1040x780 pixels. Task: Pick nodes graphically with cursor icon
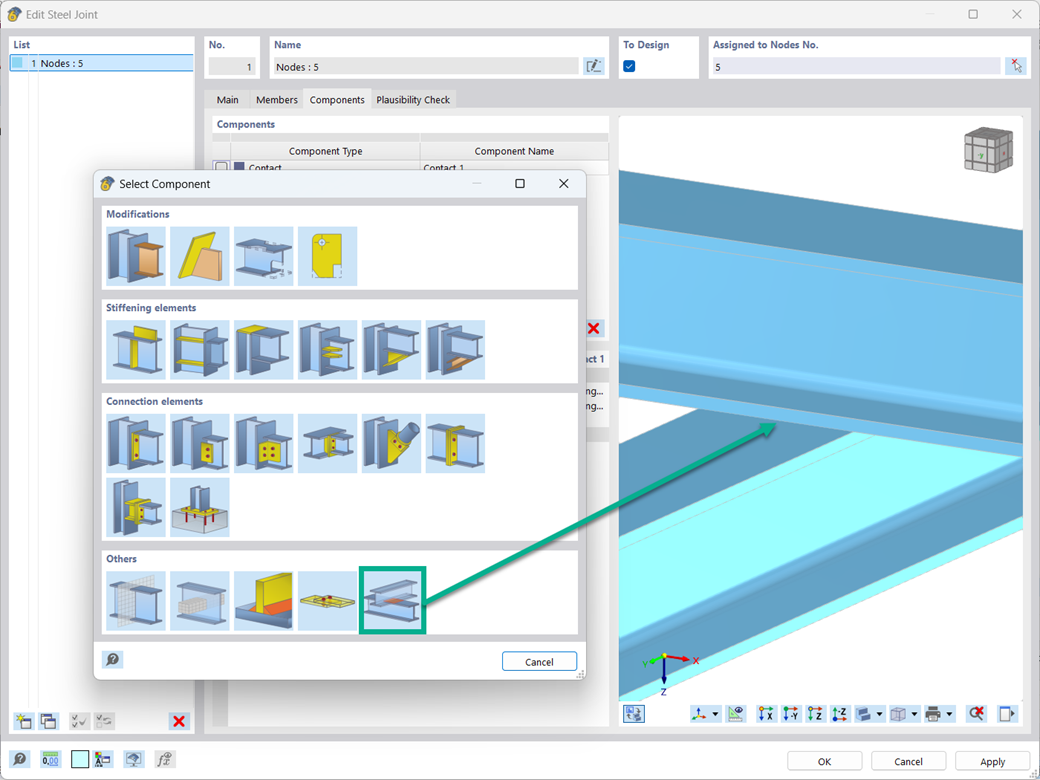coord(1015,66)
